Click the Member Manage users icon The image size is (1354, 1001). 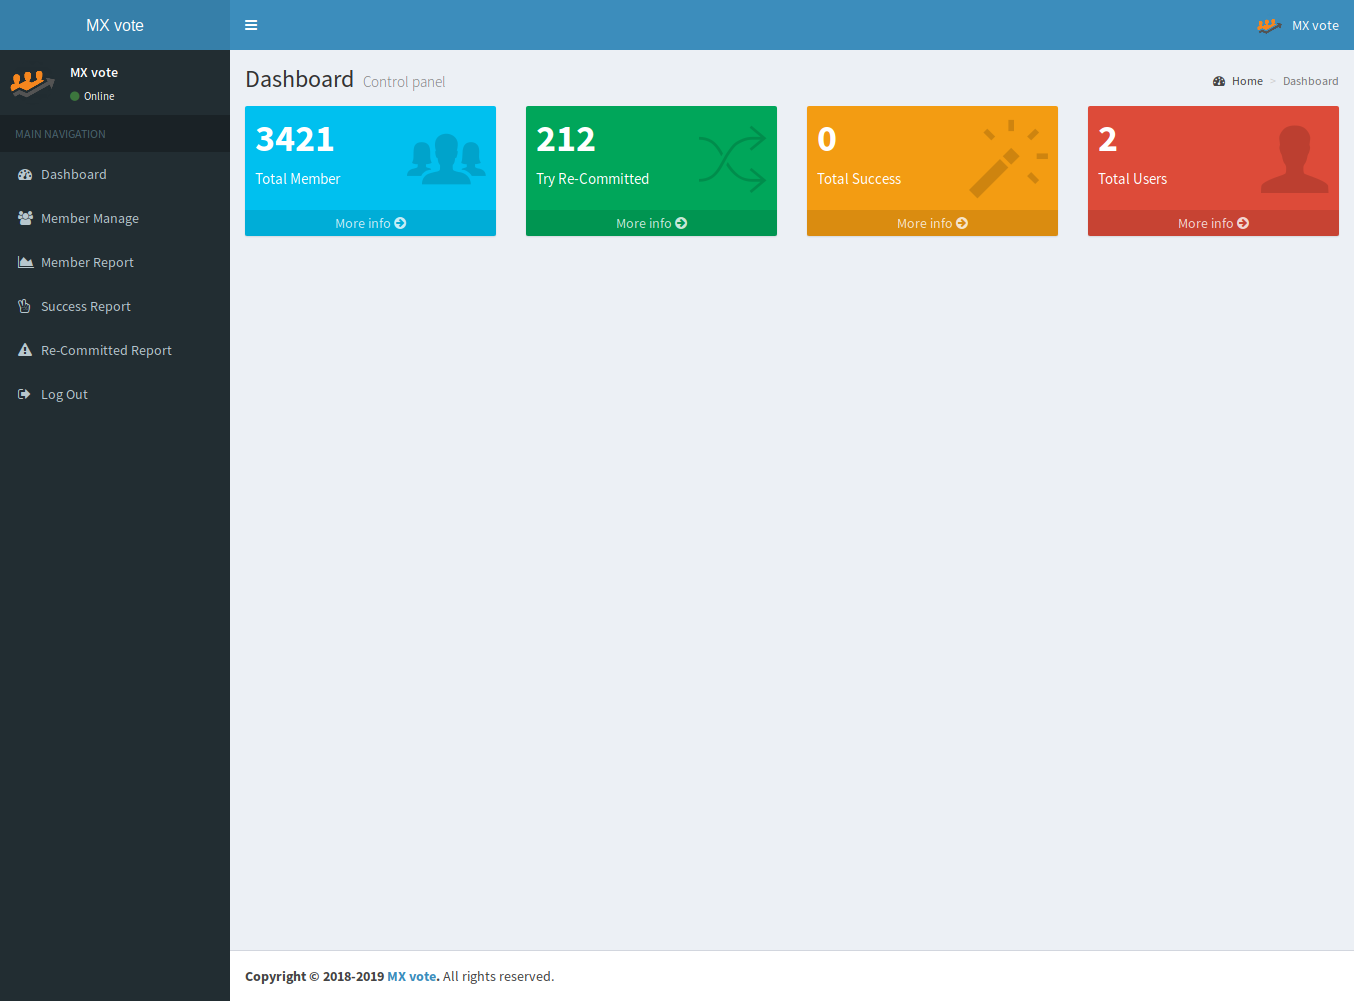23,217
